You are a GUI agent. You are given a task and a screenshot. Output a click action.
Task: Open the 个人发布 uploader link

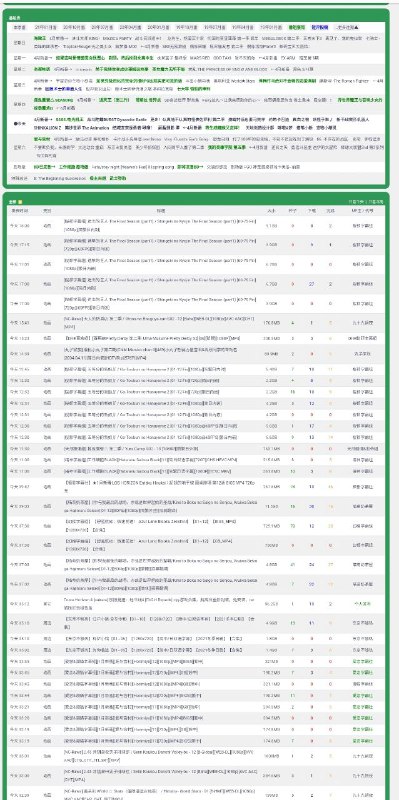(x=363, y=603)
